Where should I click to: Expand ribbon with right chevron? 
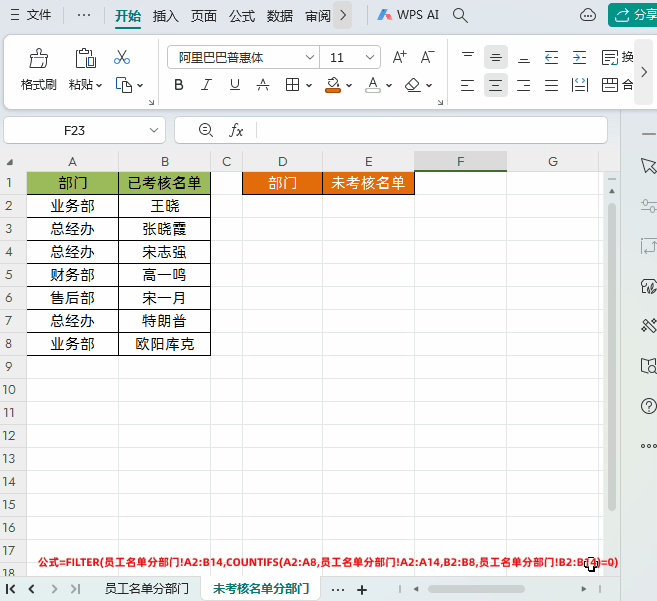click(x=644, y=72)
